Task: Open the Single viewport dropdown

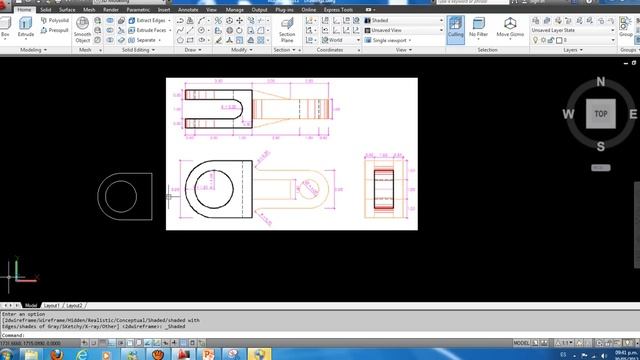Action: point(388,40)
